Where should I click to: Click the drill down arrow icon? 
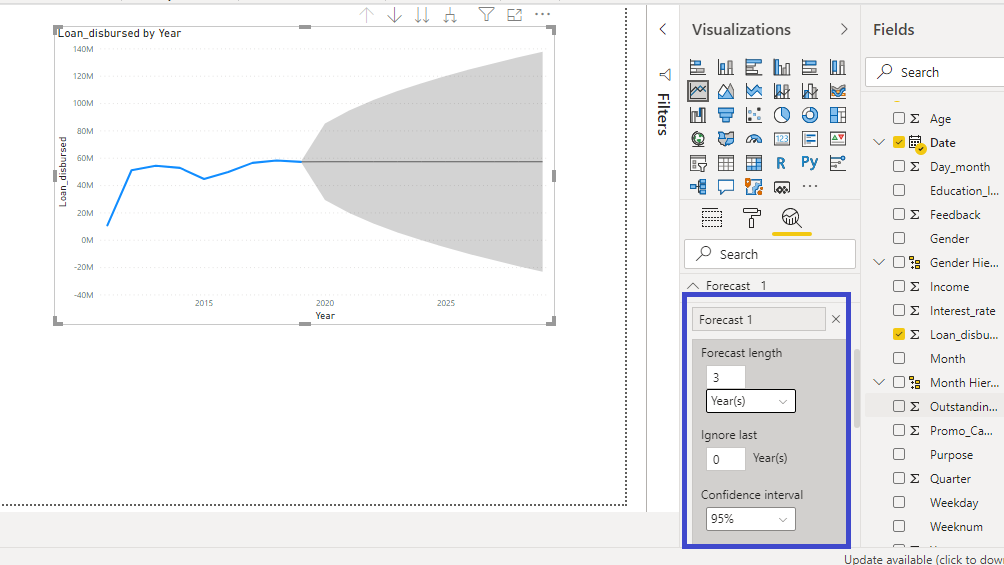pyautogui.click(x=394, y=15)
